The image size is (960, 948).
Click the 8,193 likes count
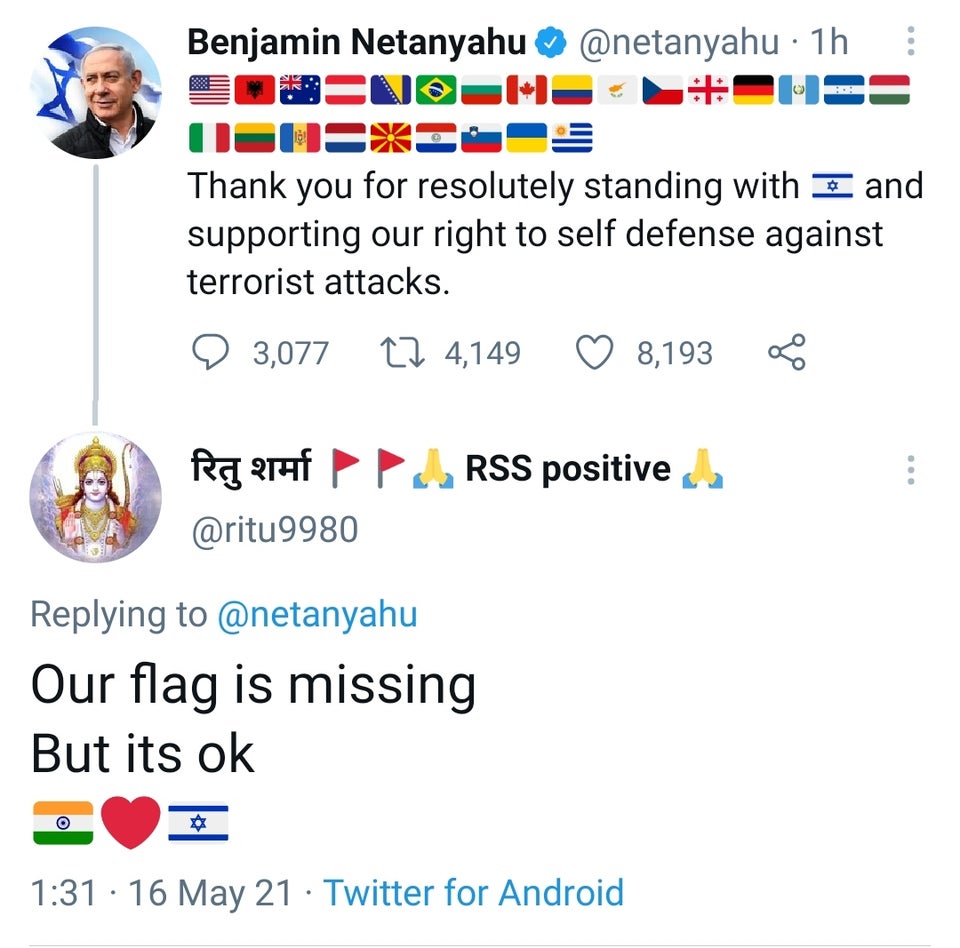pos(675,353)
